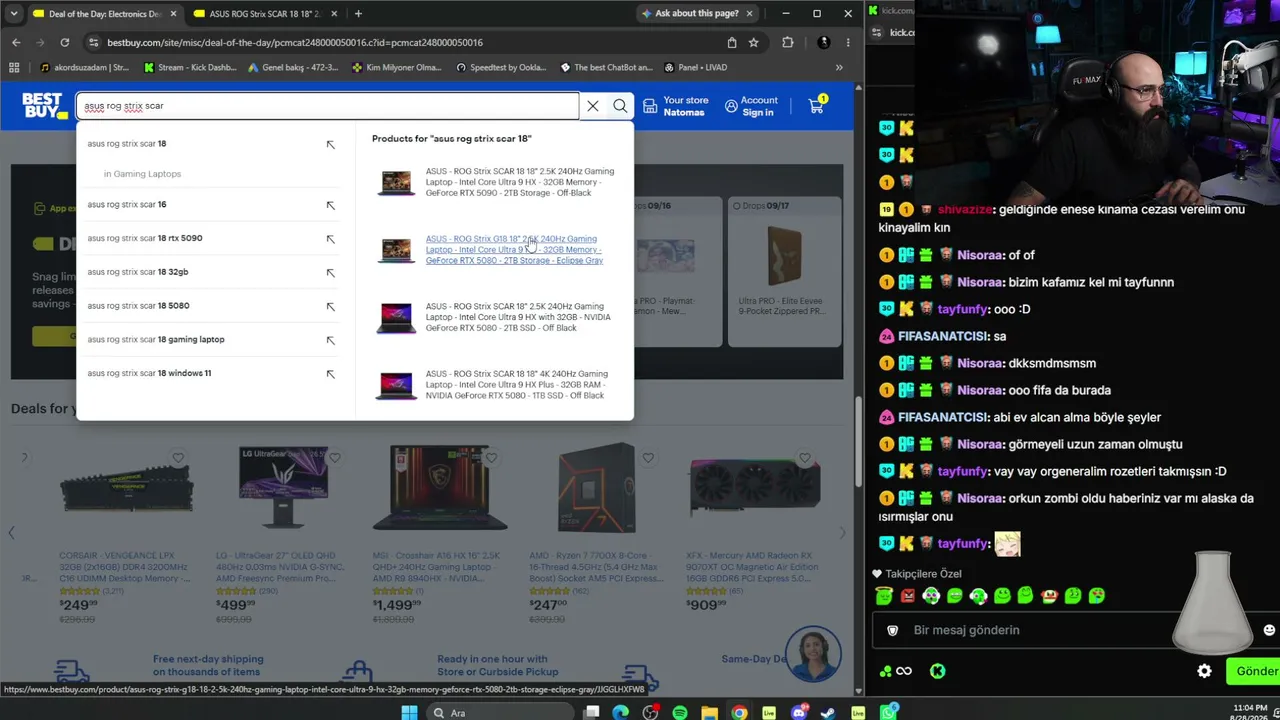Open a new browser tab
Image resolution: width=1280 pixels, height=720 pixels.
[x=358, y=13]
